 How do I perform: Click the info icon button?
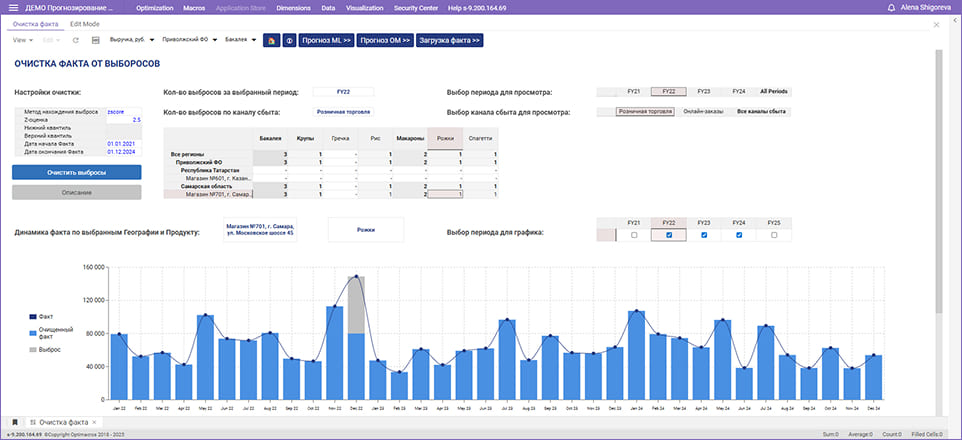click(289, 40)
